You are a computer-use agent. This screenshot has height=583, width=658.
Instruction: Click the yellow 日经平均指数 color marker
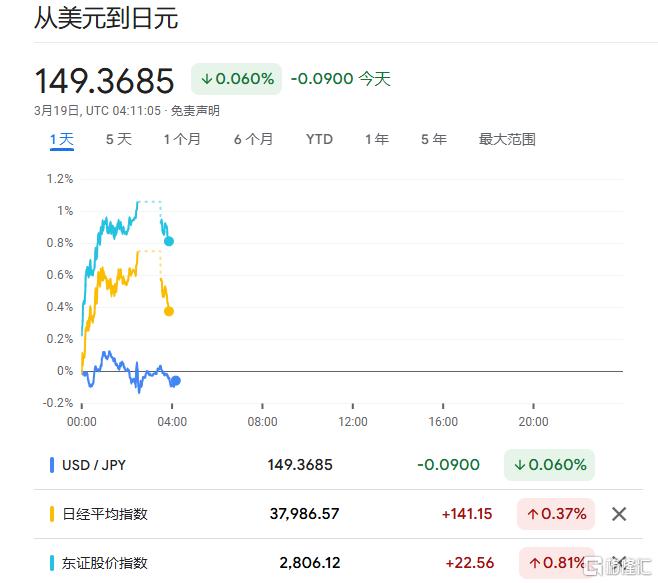(x=52, y=514)
